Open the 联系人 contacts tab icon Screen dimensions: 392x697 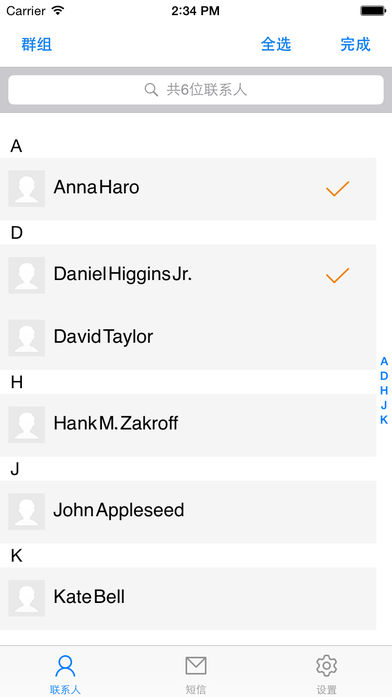[x=65, y=665]
